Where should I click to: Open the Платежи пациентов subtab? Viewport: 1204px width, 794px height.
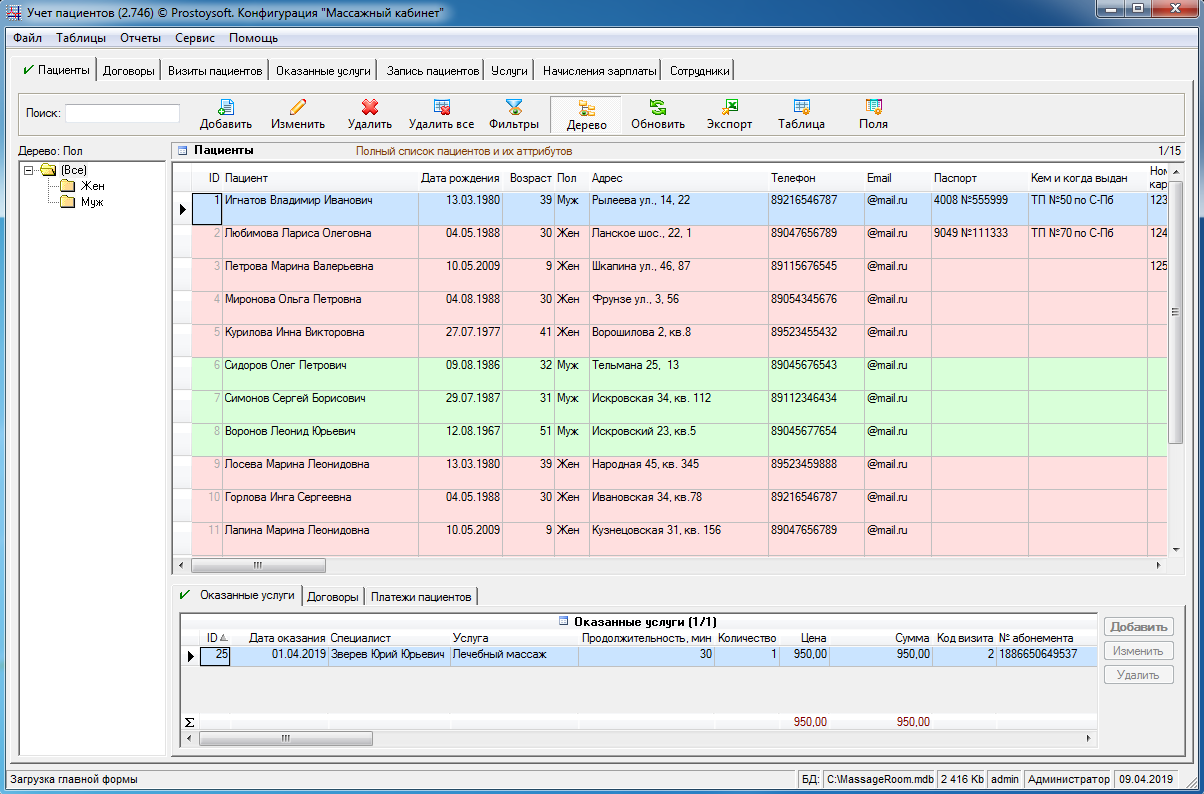coord(420,597)
